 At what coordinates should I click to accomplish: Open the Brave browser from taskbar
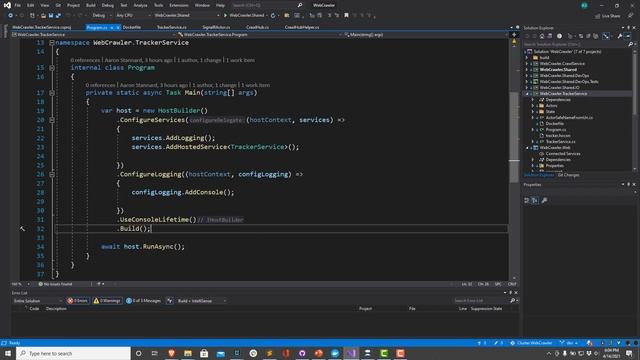coord(171,353)
